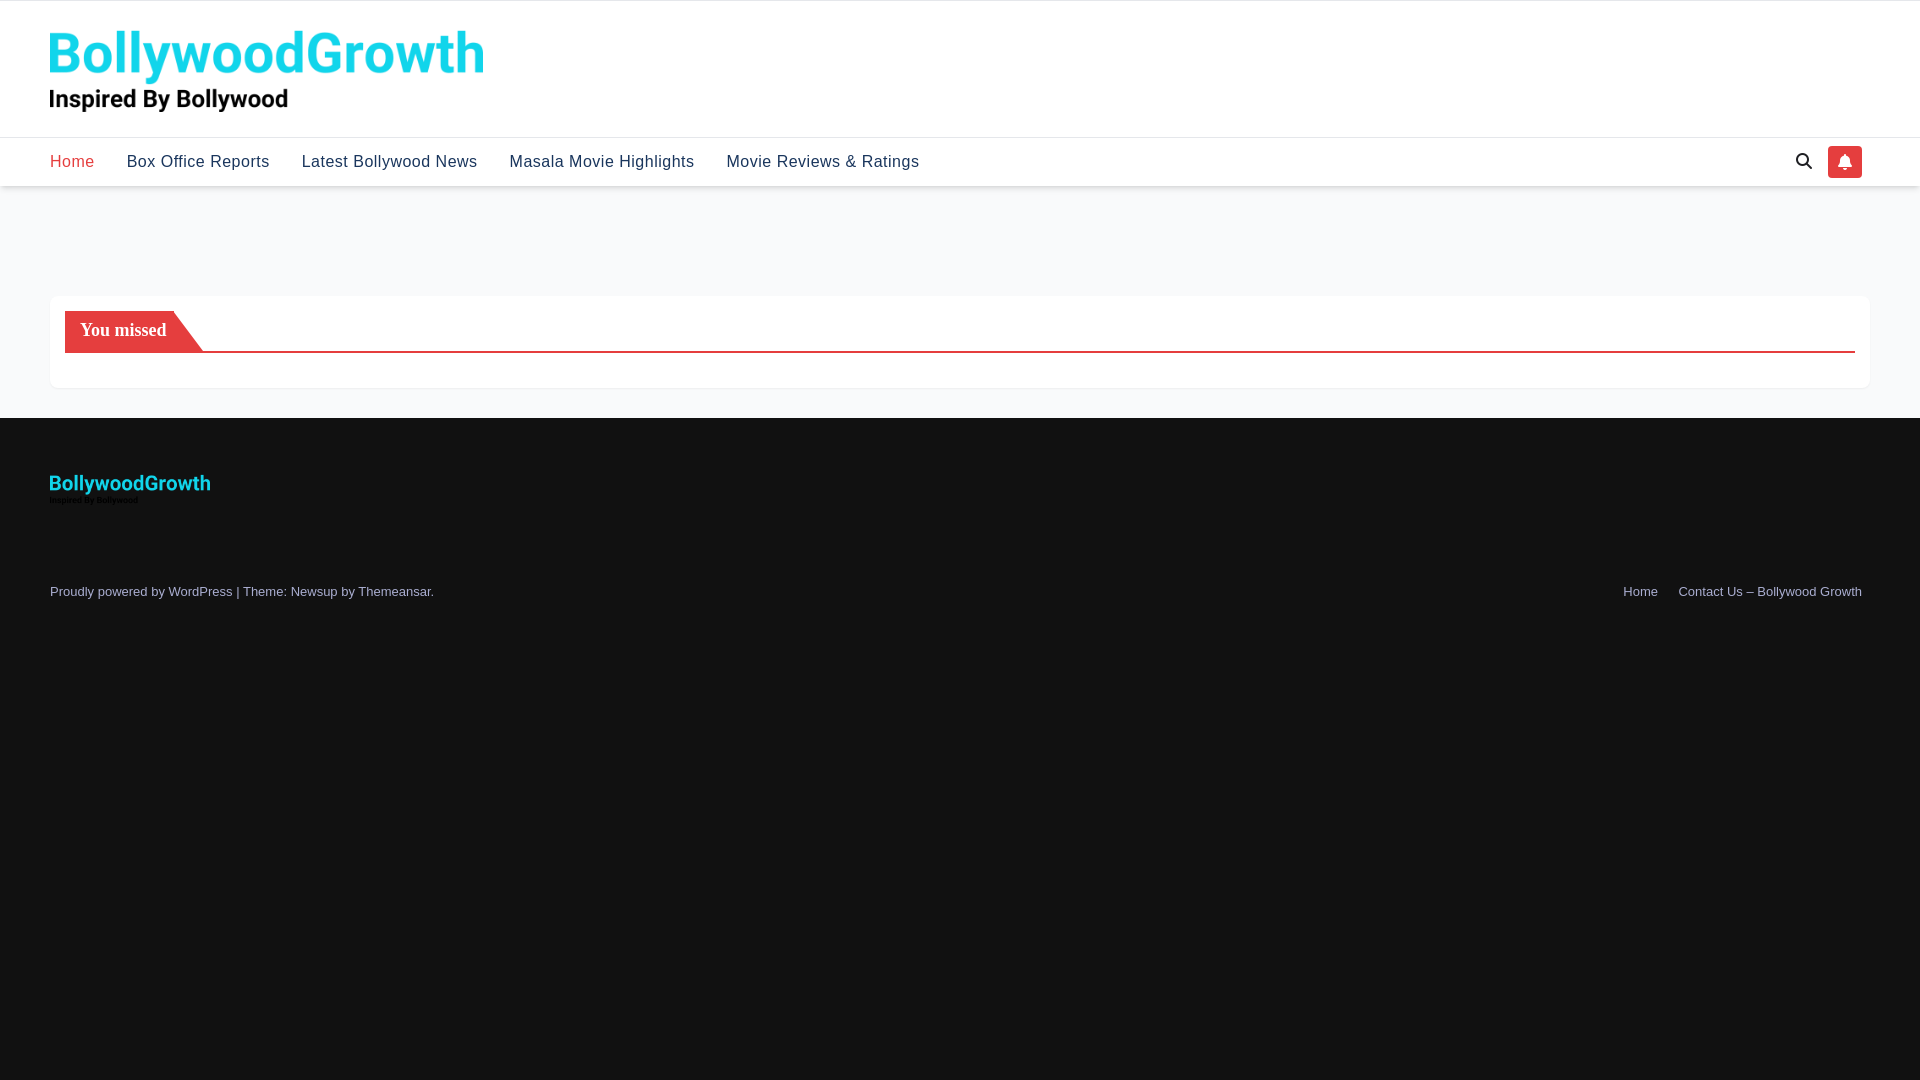This screenshot has width=1920, height=1080.
Task: Click the BollywoodGrowth footer logo
Action: pos(130,489)
